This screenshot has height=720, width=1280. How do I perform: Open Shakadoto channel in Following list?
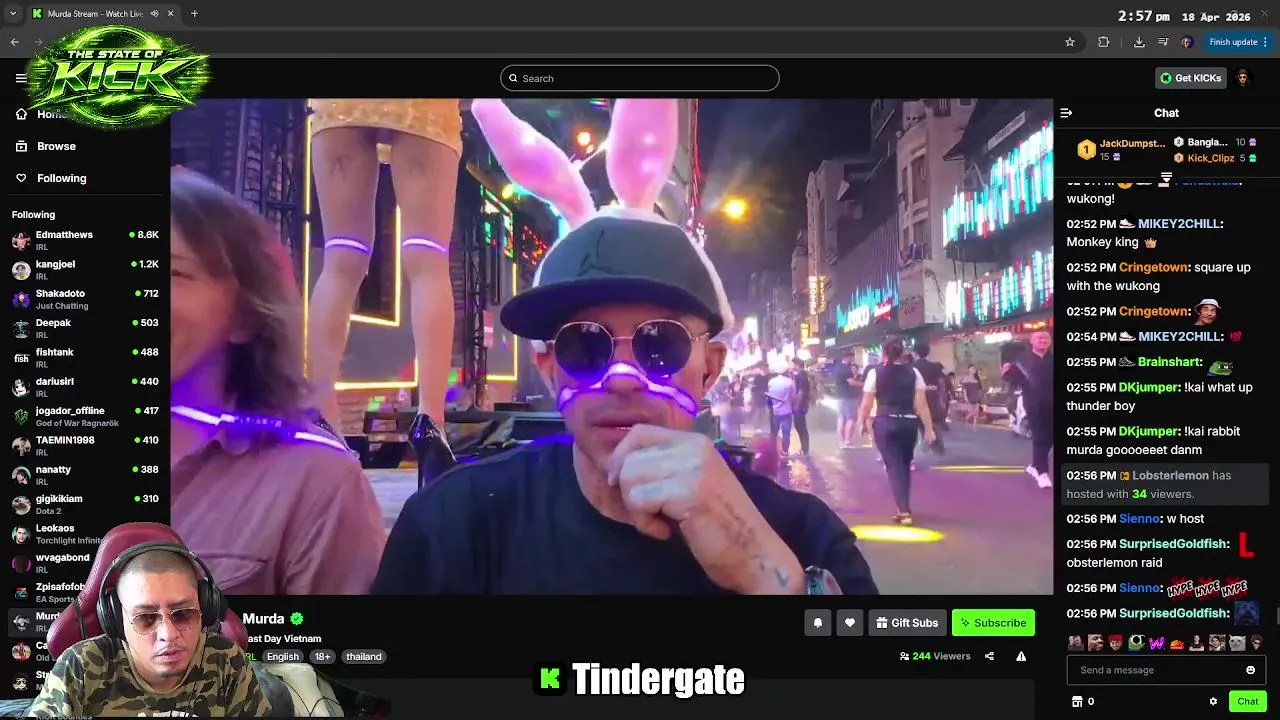pyautogui.click(x=85, y=299)
